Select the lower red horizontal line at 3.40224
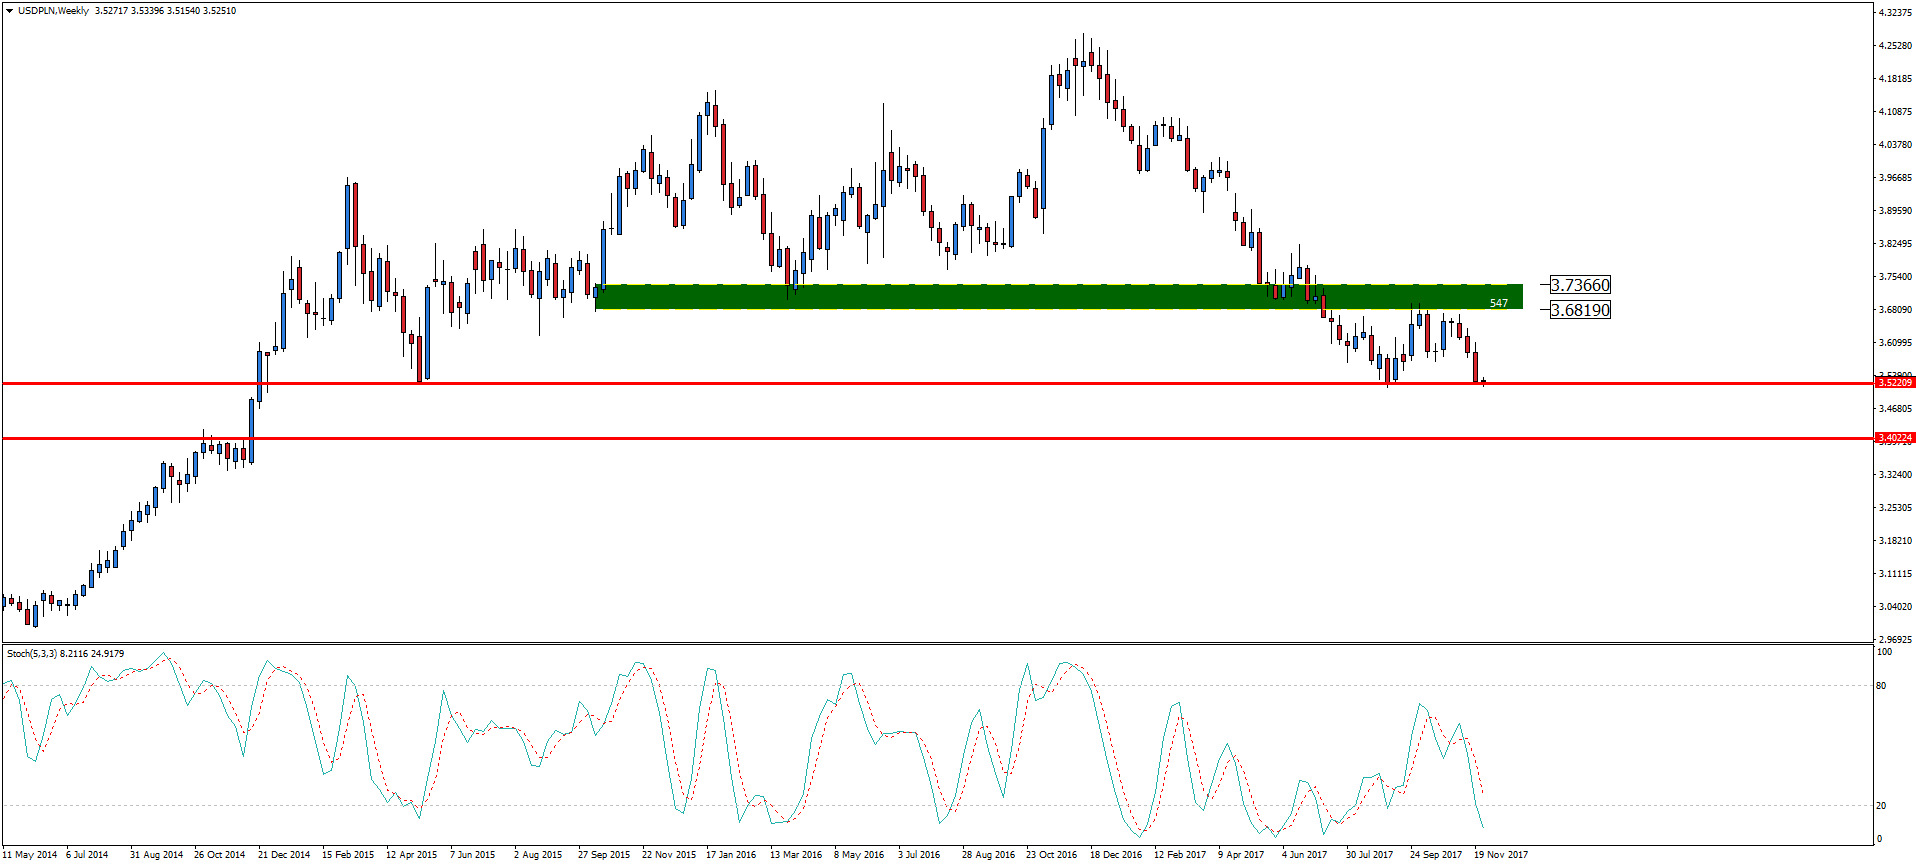The width and height of the screenshot is (1916, 866). pos(937,438)
